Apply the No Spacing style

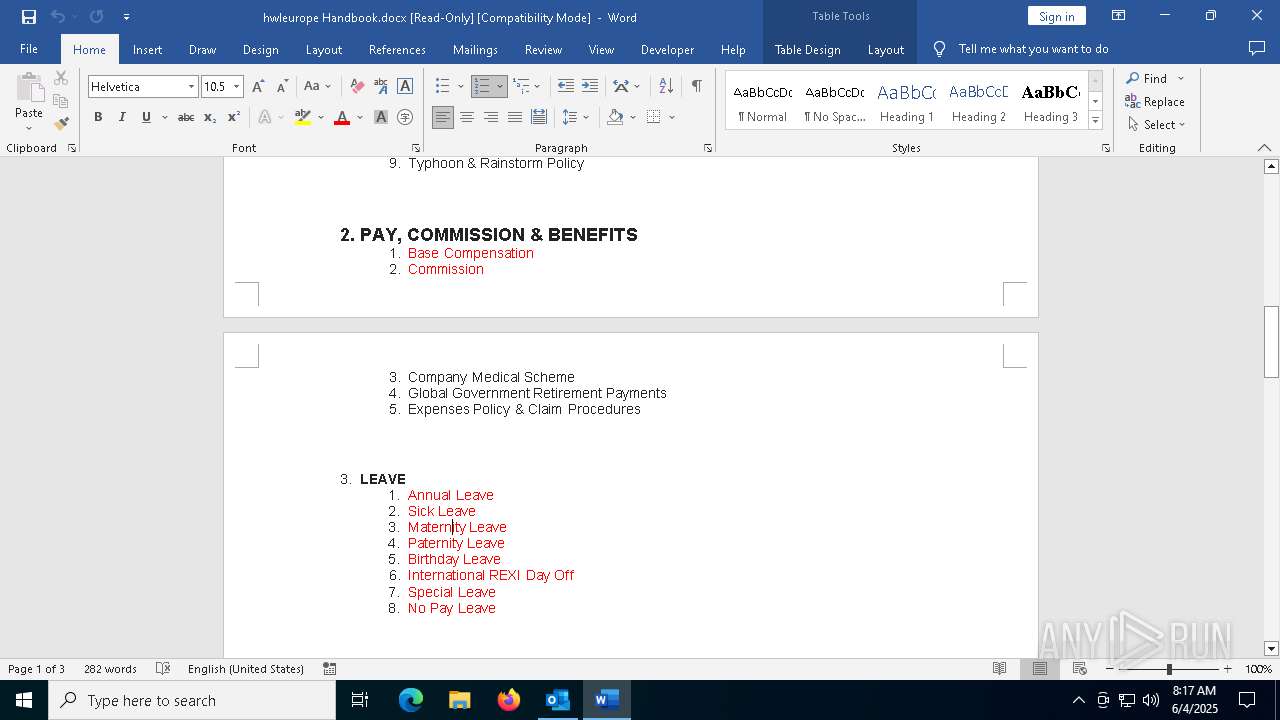point(835,102)
